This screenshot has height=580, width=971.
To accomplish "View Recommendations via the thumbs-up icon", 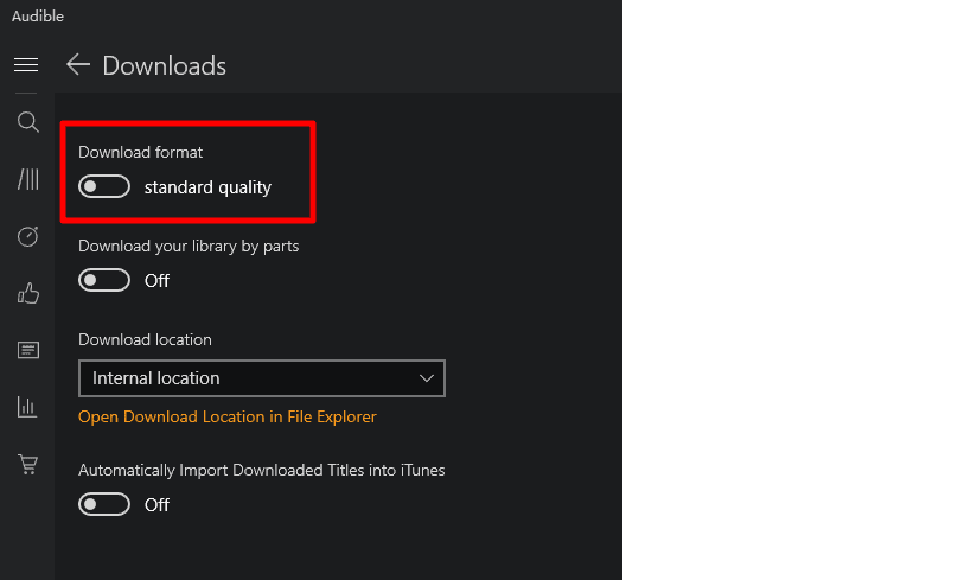I will [x=26, y=292].
